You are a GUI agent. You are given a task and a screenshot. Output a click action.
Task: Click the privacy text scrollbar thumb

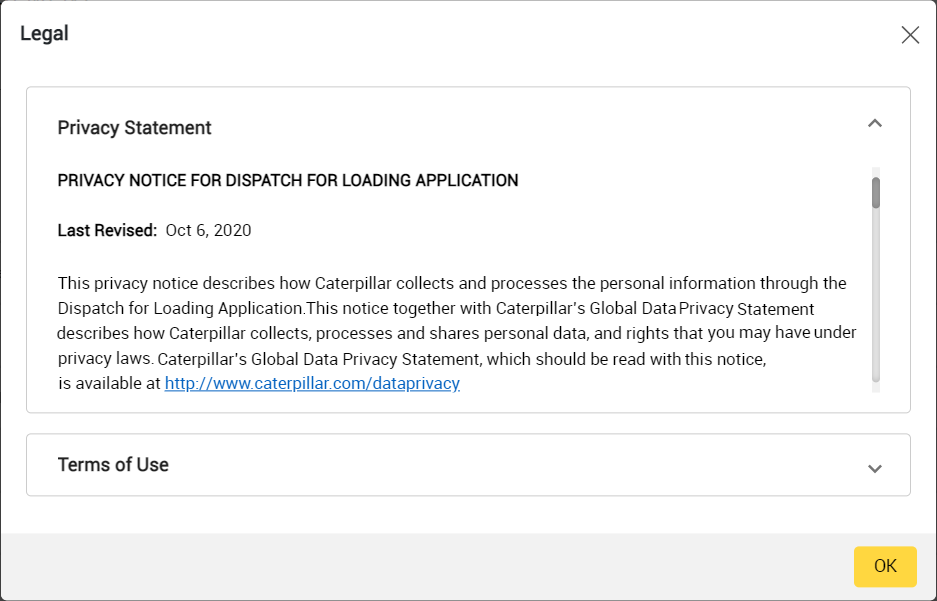tap(876, 192)
